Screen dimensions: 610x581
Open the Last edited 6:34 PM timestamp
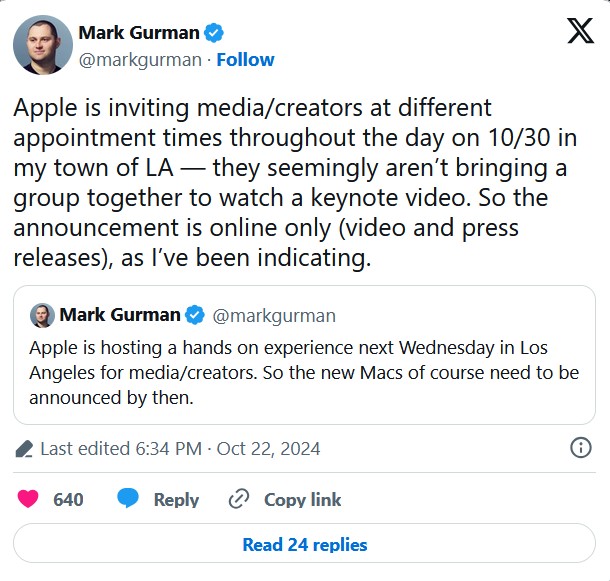[x=180, y=448]
